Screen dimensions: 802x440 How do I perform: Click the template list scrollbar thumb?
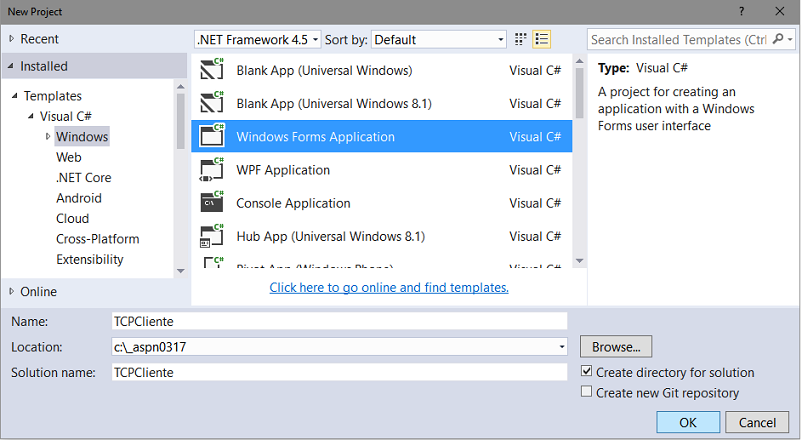579,93
